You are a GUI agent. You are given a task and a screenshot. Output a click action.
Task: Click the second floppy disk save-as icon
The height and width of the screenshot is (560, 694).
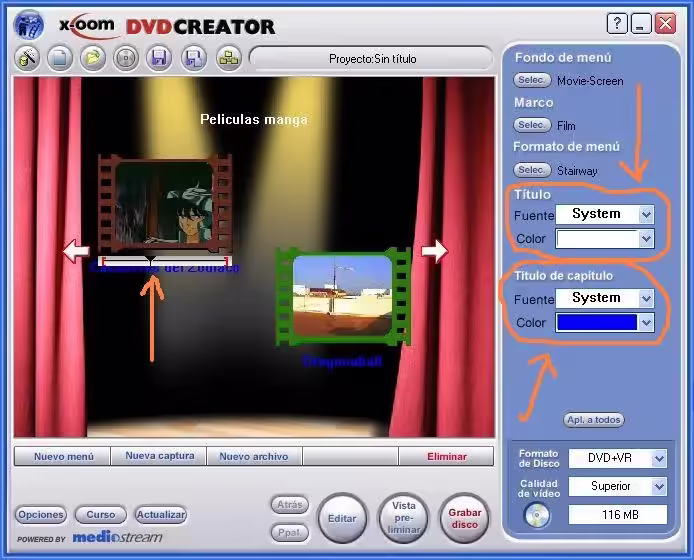point(194,58)
